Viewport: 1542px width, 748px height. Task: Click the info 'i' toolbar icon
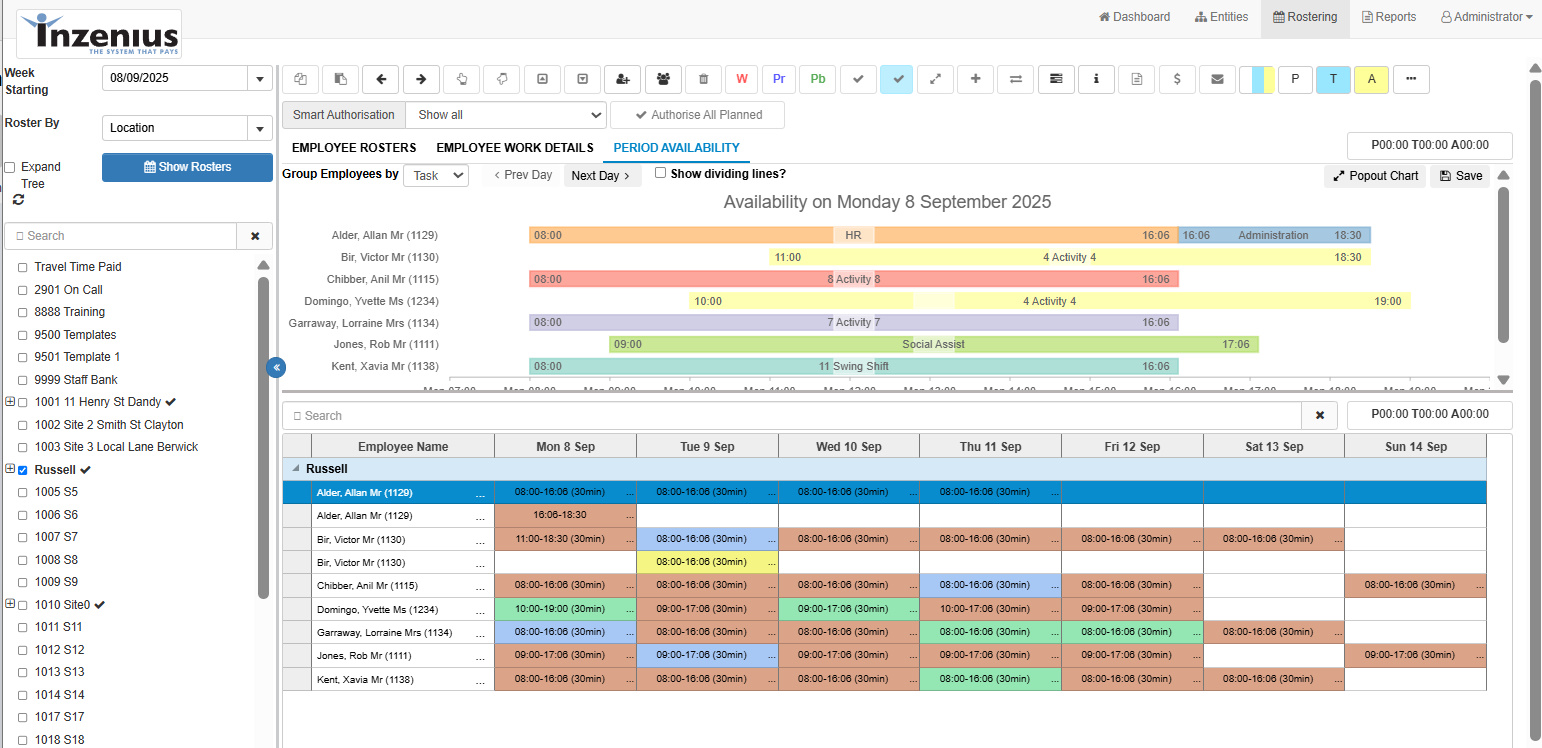point(1097,79)
